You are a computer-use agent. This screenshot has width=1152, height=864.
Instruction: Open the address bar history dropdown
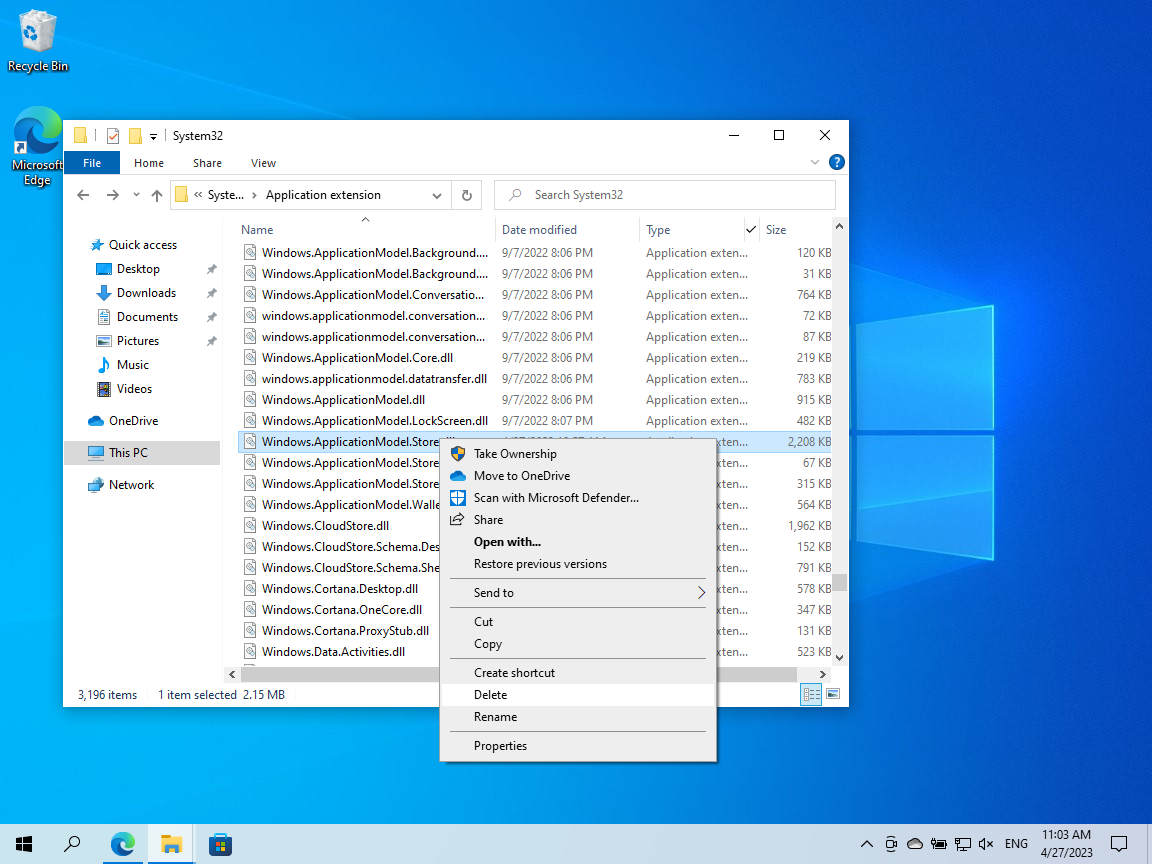click(436, 195)
